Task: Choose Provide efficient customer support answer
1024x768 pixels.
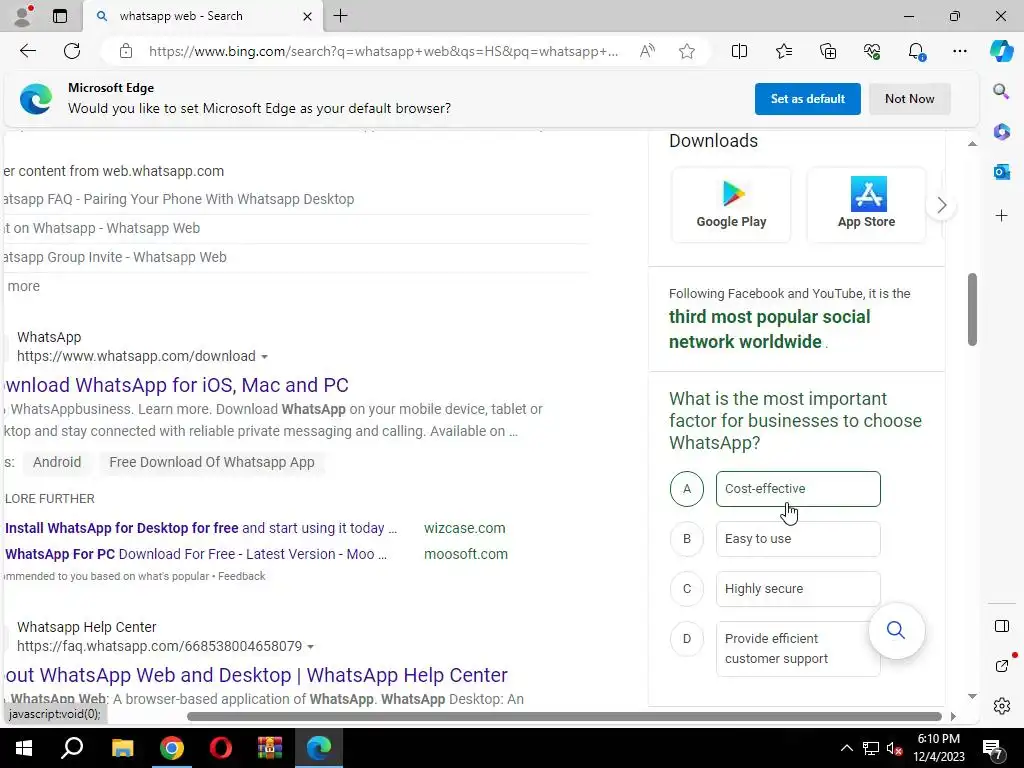Action: [798, 648]
